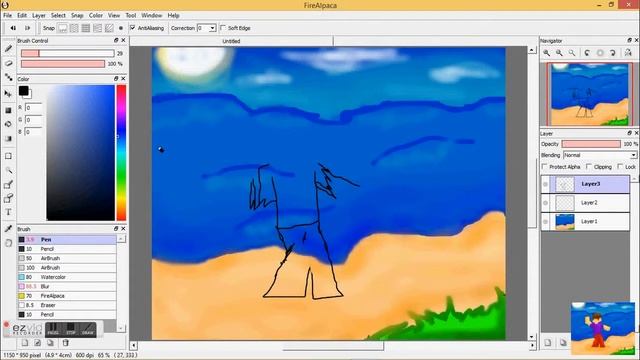Select the Eraser tool in left toolbar
This screenshot has height=360, width=640.
[8, 63]
